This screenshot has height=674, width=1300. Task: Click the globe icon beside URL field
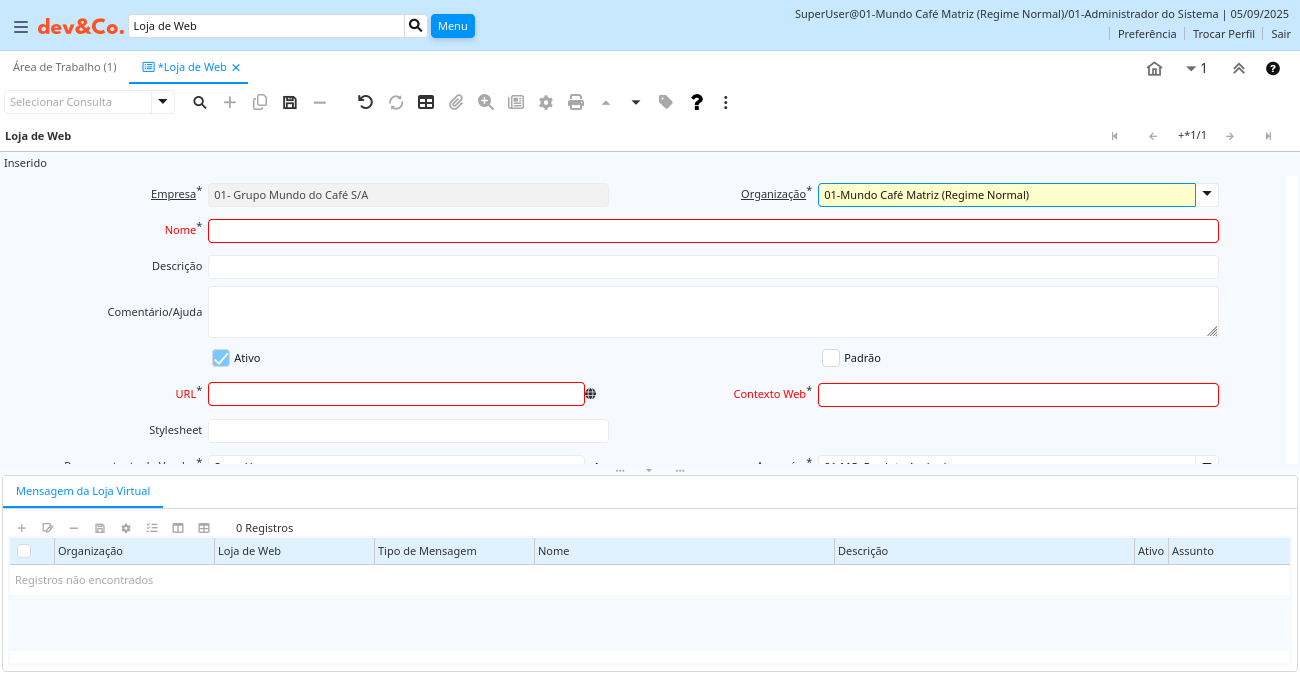[591, 394]
